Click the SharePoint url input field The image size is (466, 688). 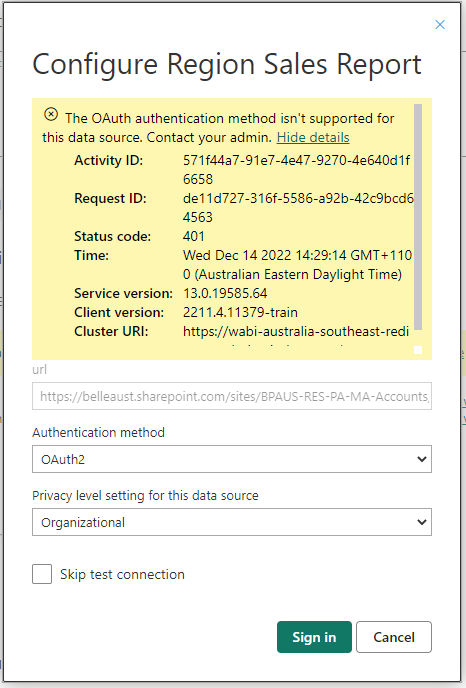tap(232, 396)
